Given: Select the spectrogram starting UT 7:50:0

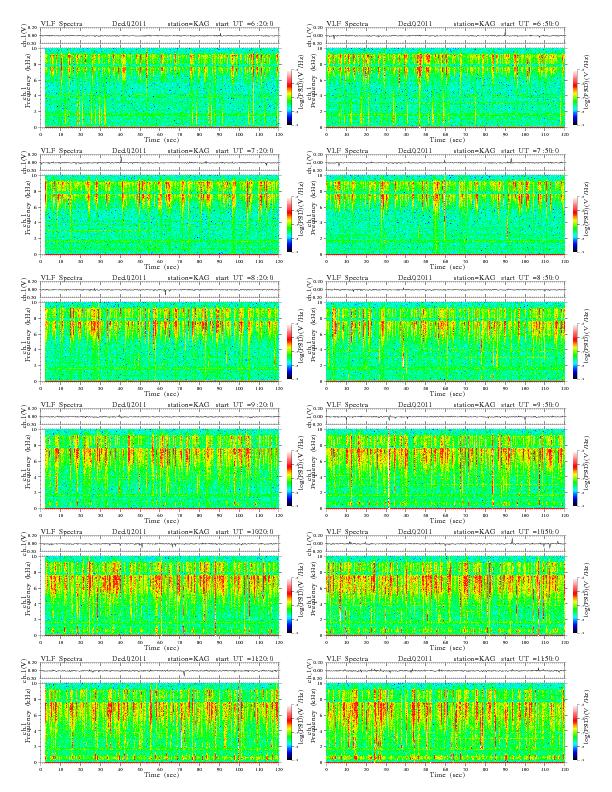Looking at the screenshot, I should 445,215.
